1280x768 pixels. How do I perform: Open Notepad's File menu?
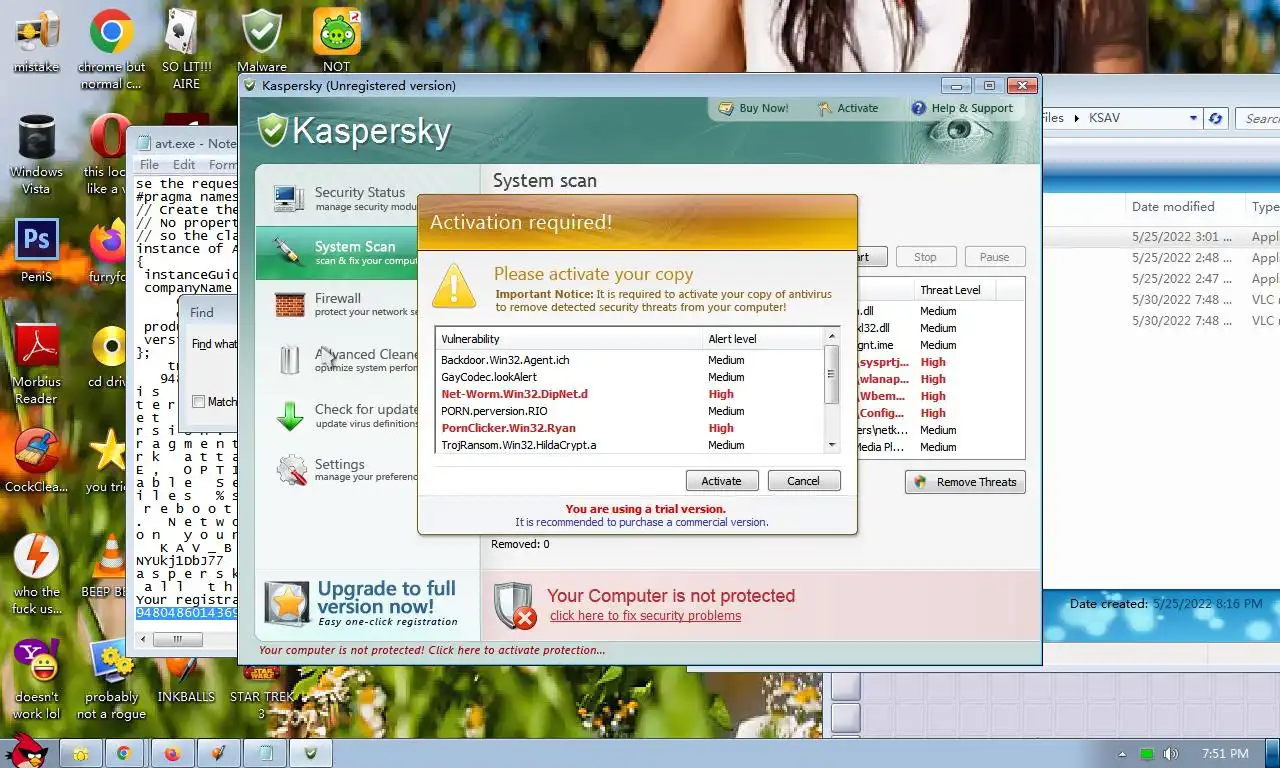click(x=149, y=165)
